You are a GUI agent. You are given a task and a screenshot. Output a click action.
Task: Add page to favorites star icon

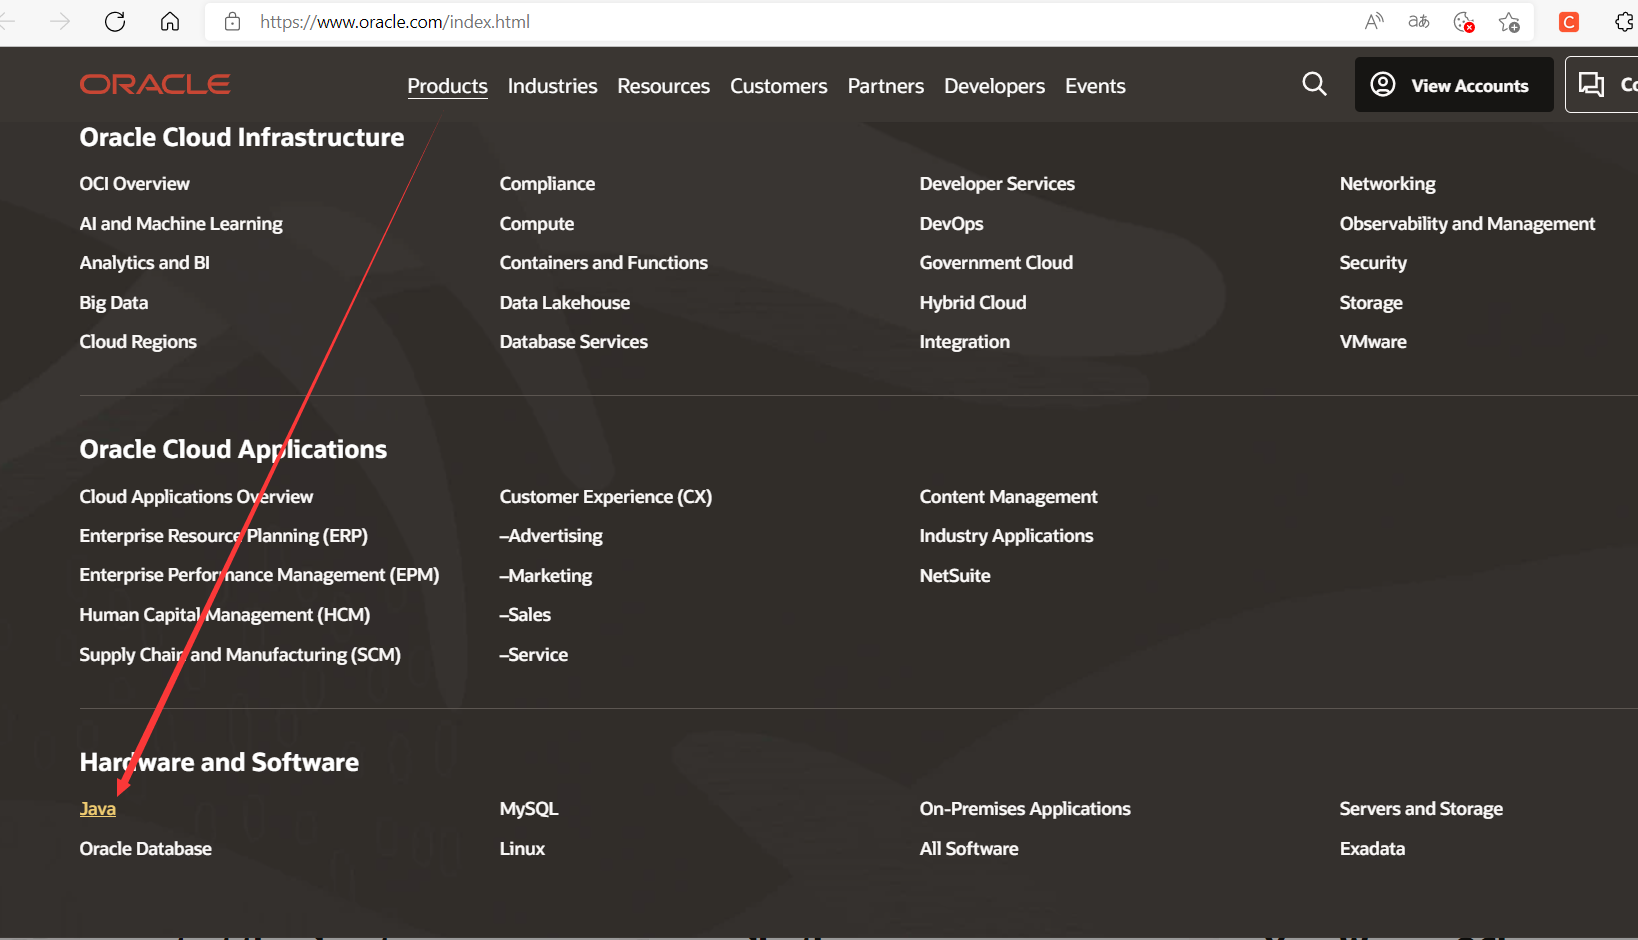pos(1509,22)
